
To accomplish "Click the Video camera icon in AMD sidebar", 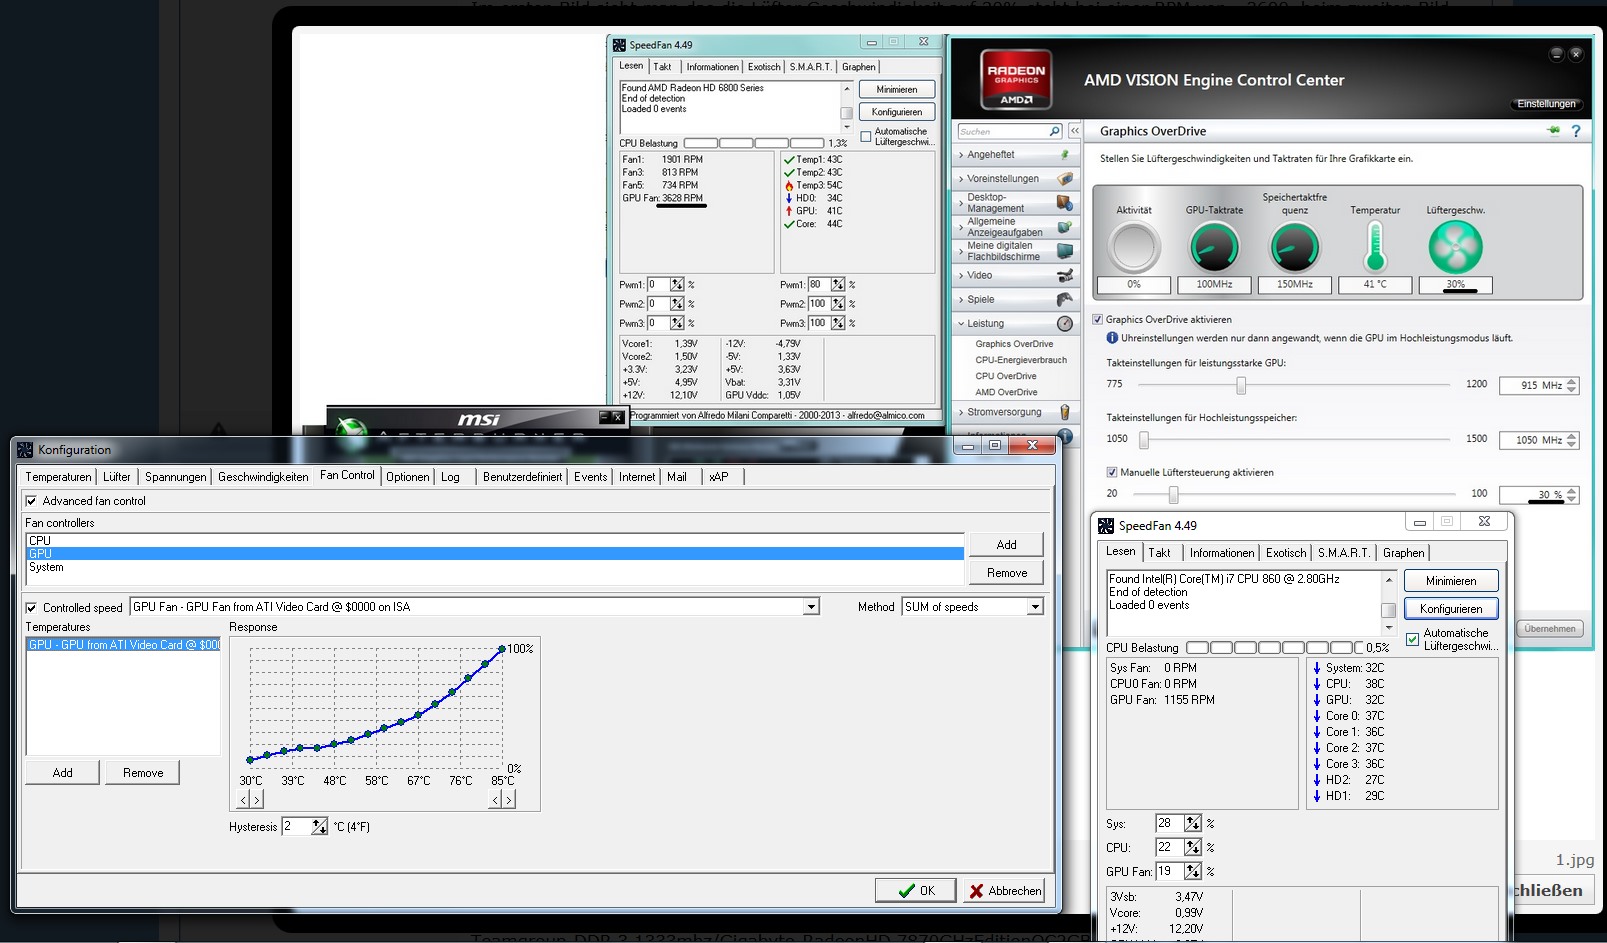I will coord(1065,275).
